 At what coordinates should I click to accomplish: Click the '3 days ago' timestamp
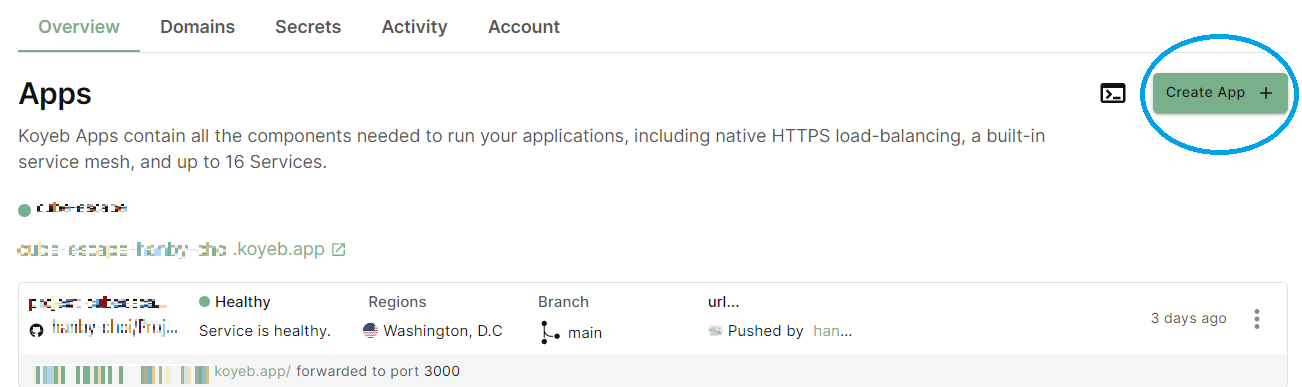pos(1188,319)
